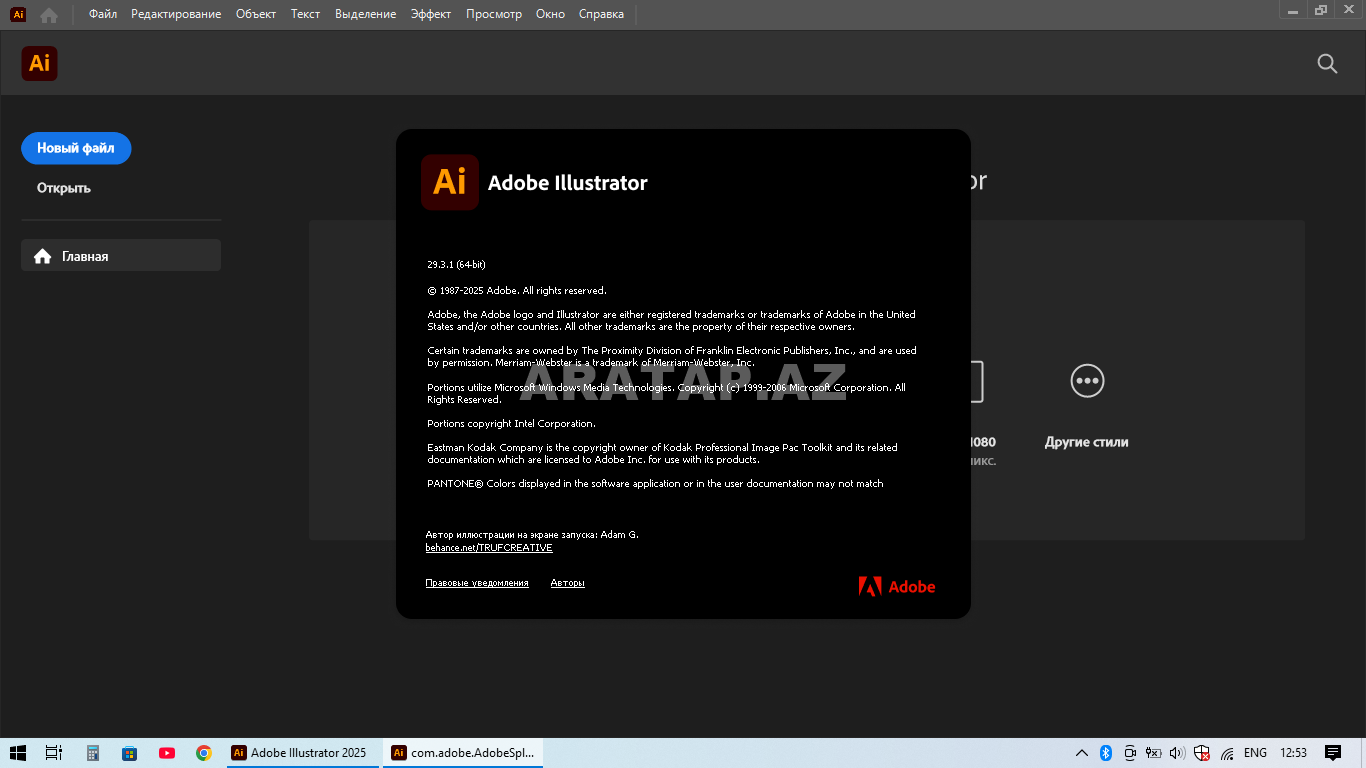Click the Illustrator home icon in the menu bar
Image resolution: width=1366 pixels, height=768 pixels.
[x=48, y=15]
